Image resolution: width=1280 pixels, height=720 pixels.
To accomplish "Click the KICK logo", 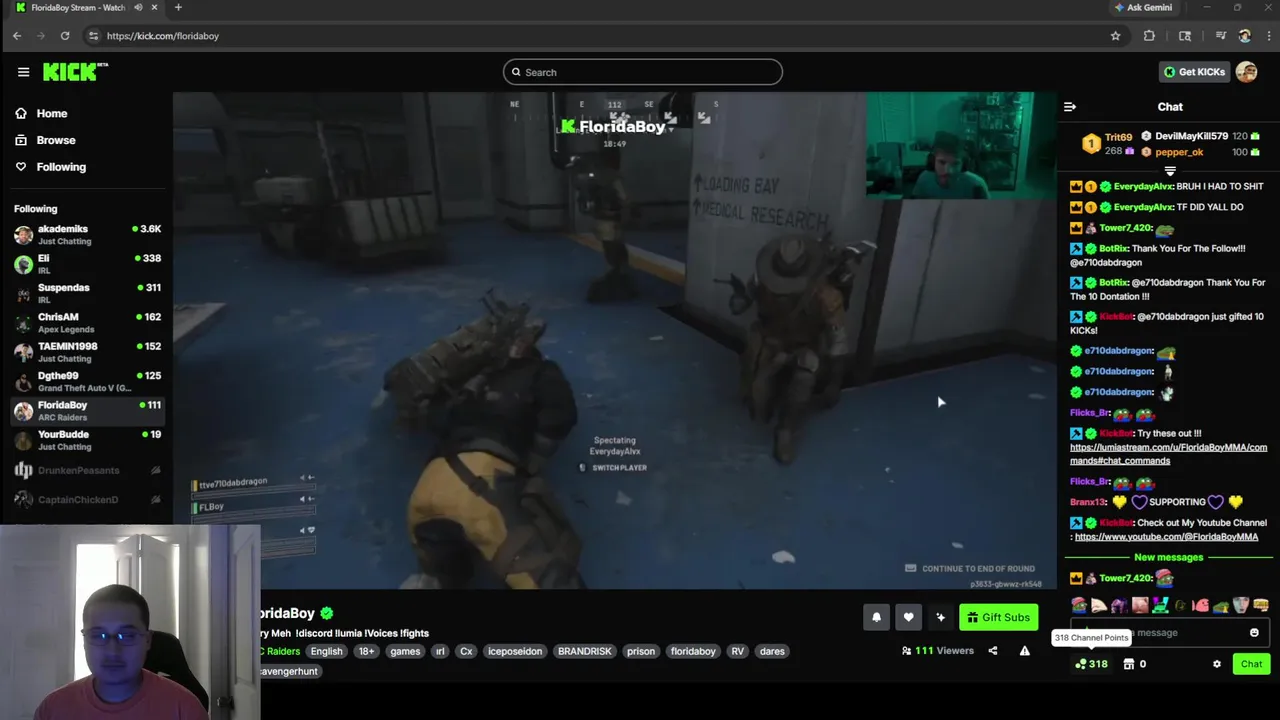I will [75, 72].
